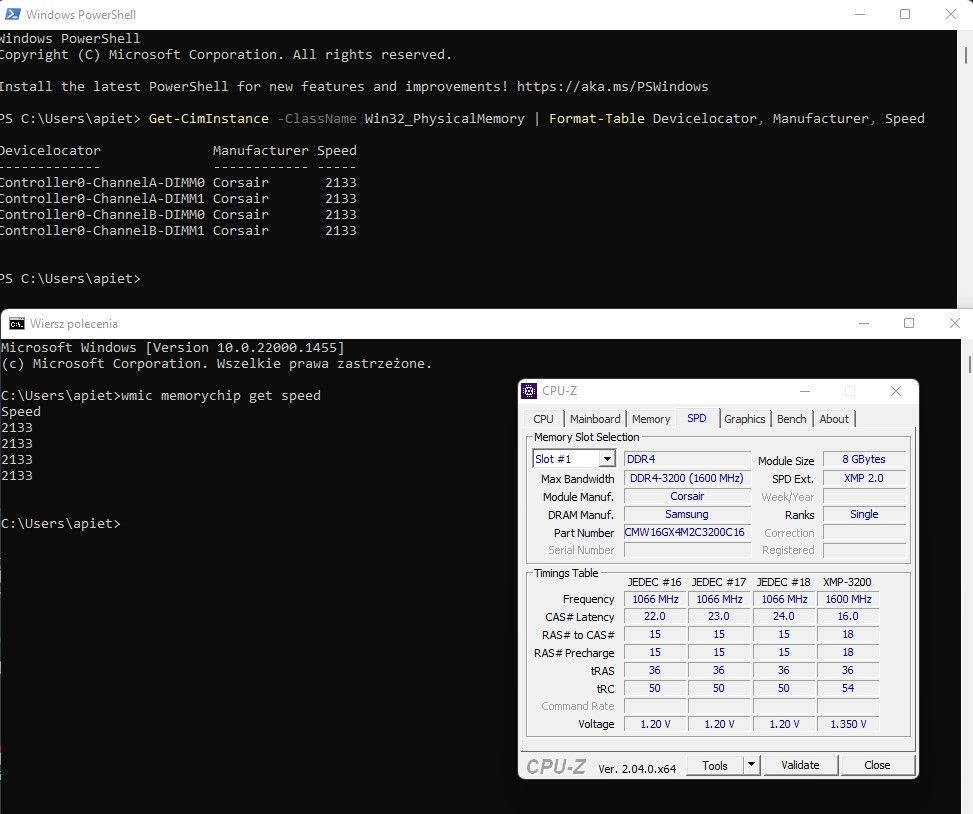Viewport: 973px width, 814px height.
Task: Click the DDR4 memory type field
Action: click(x=687, y=459)
